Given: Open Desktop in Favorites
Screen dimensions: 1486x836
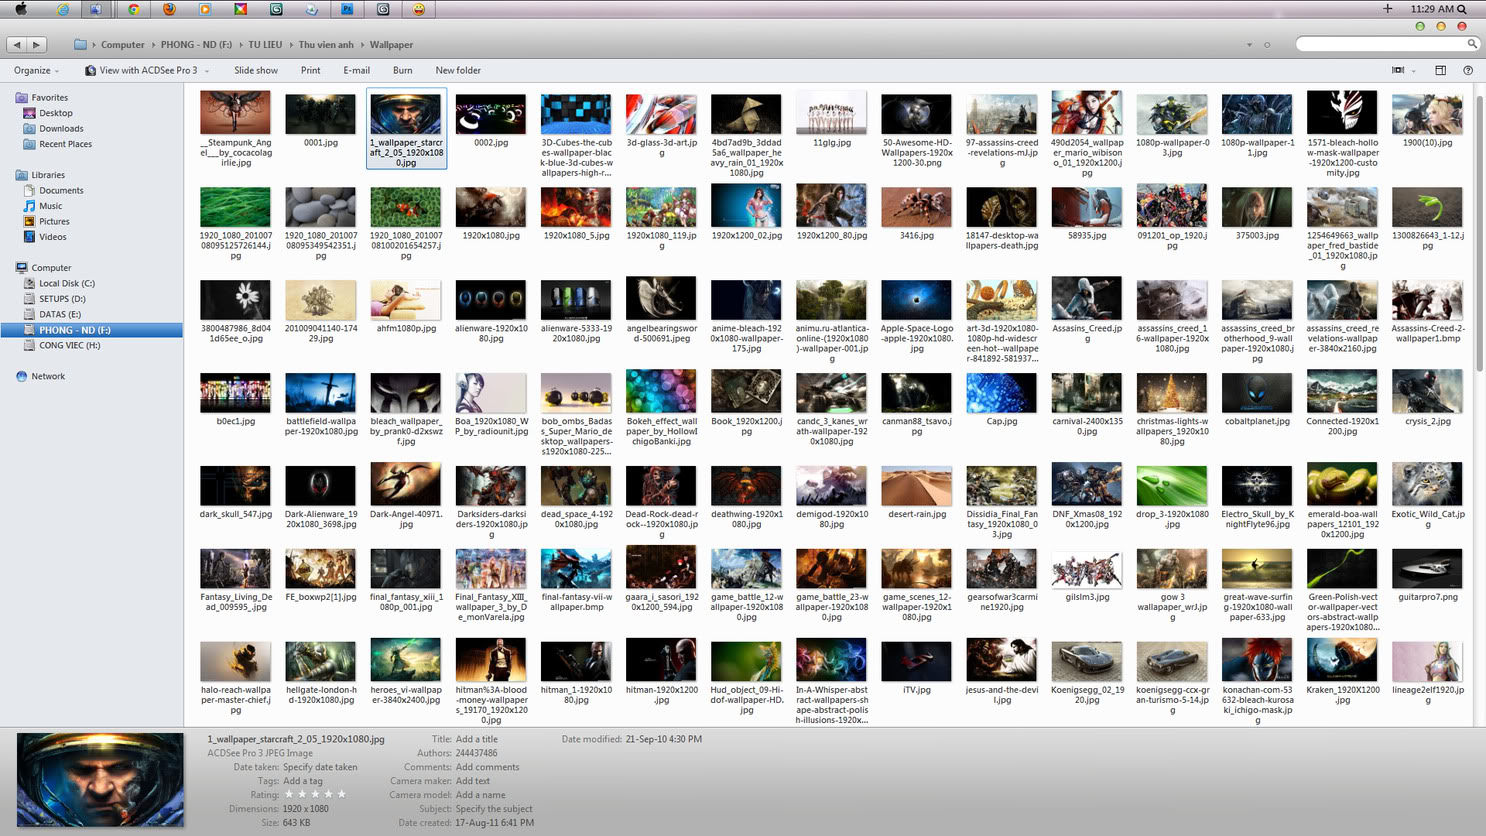Looking at the screenshot, I should [56, 113].
